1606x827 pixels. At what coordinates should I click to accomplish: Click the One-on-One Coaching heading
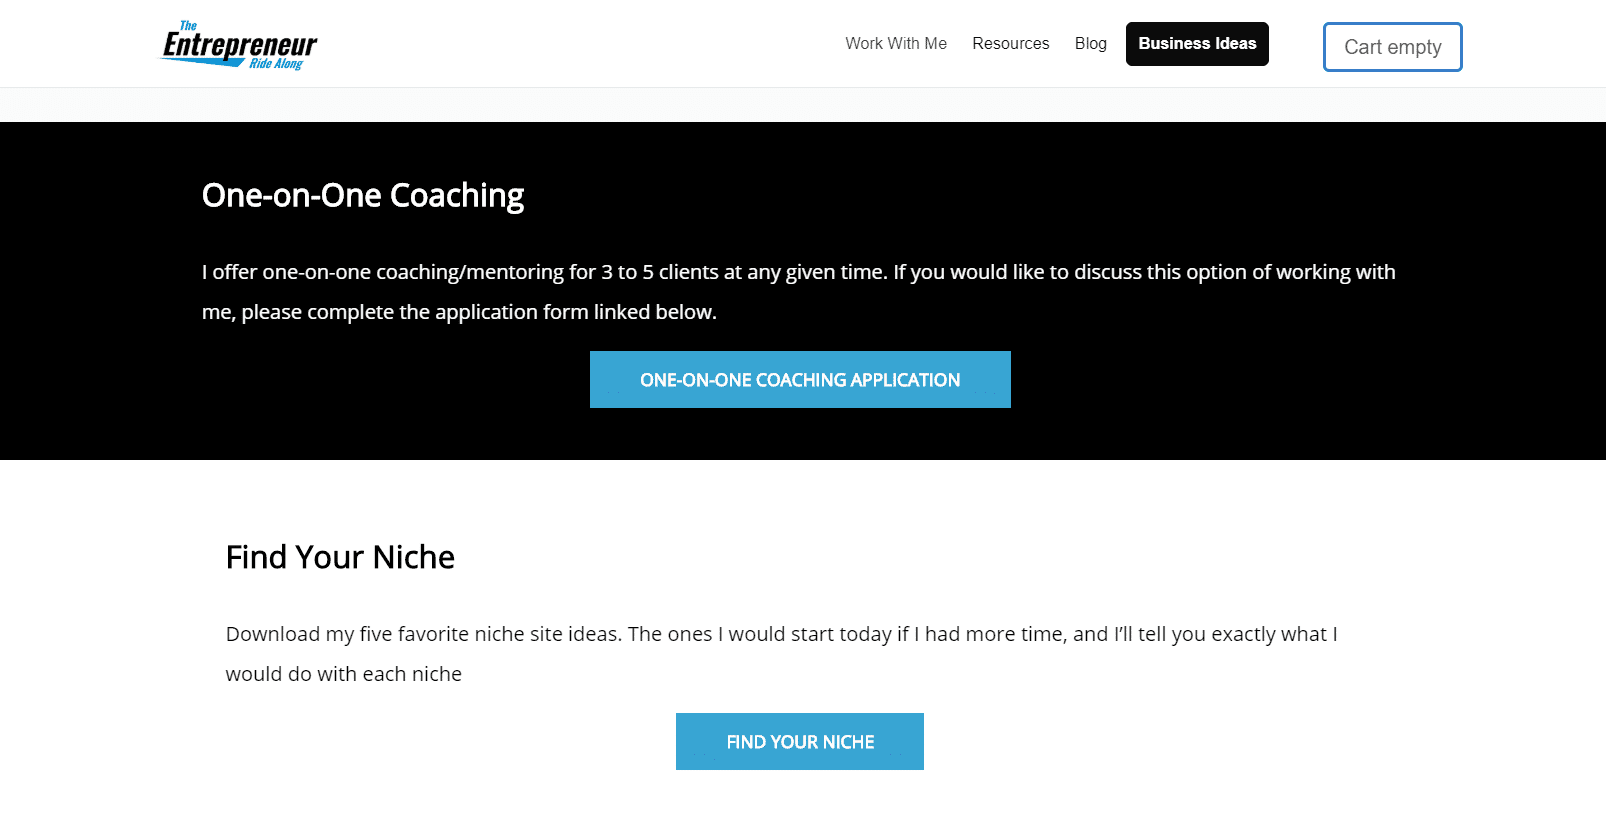tap(363, 195)
